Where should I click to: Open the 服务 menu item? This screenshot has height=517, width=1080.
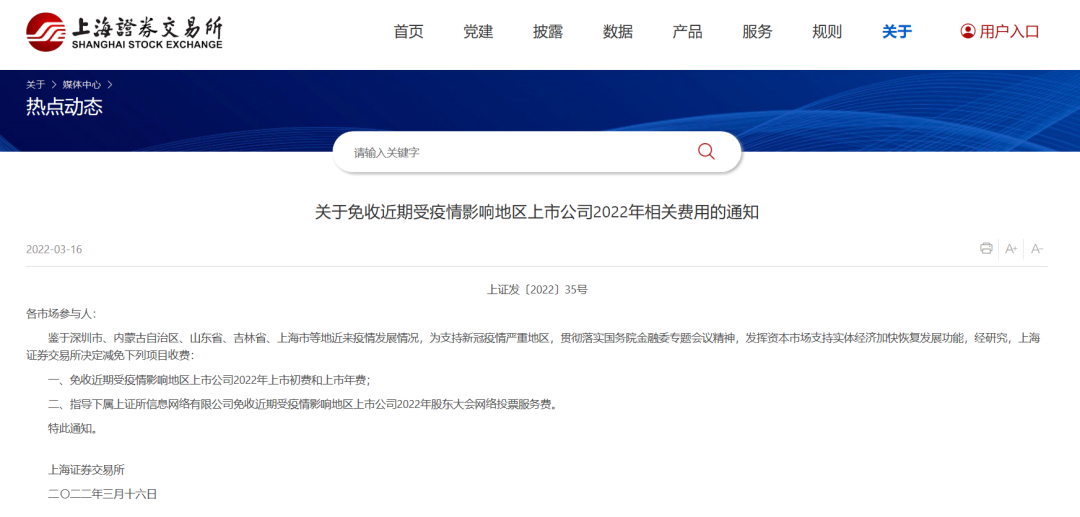point(757,31)
